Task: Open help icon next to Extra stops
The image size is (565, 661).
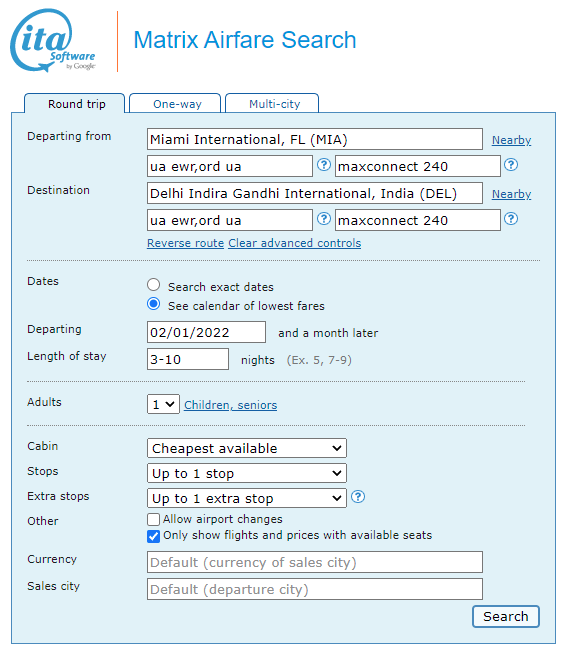Action: (x=358, y=497)
